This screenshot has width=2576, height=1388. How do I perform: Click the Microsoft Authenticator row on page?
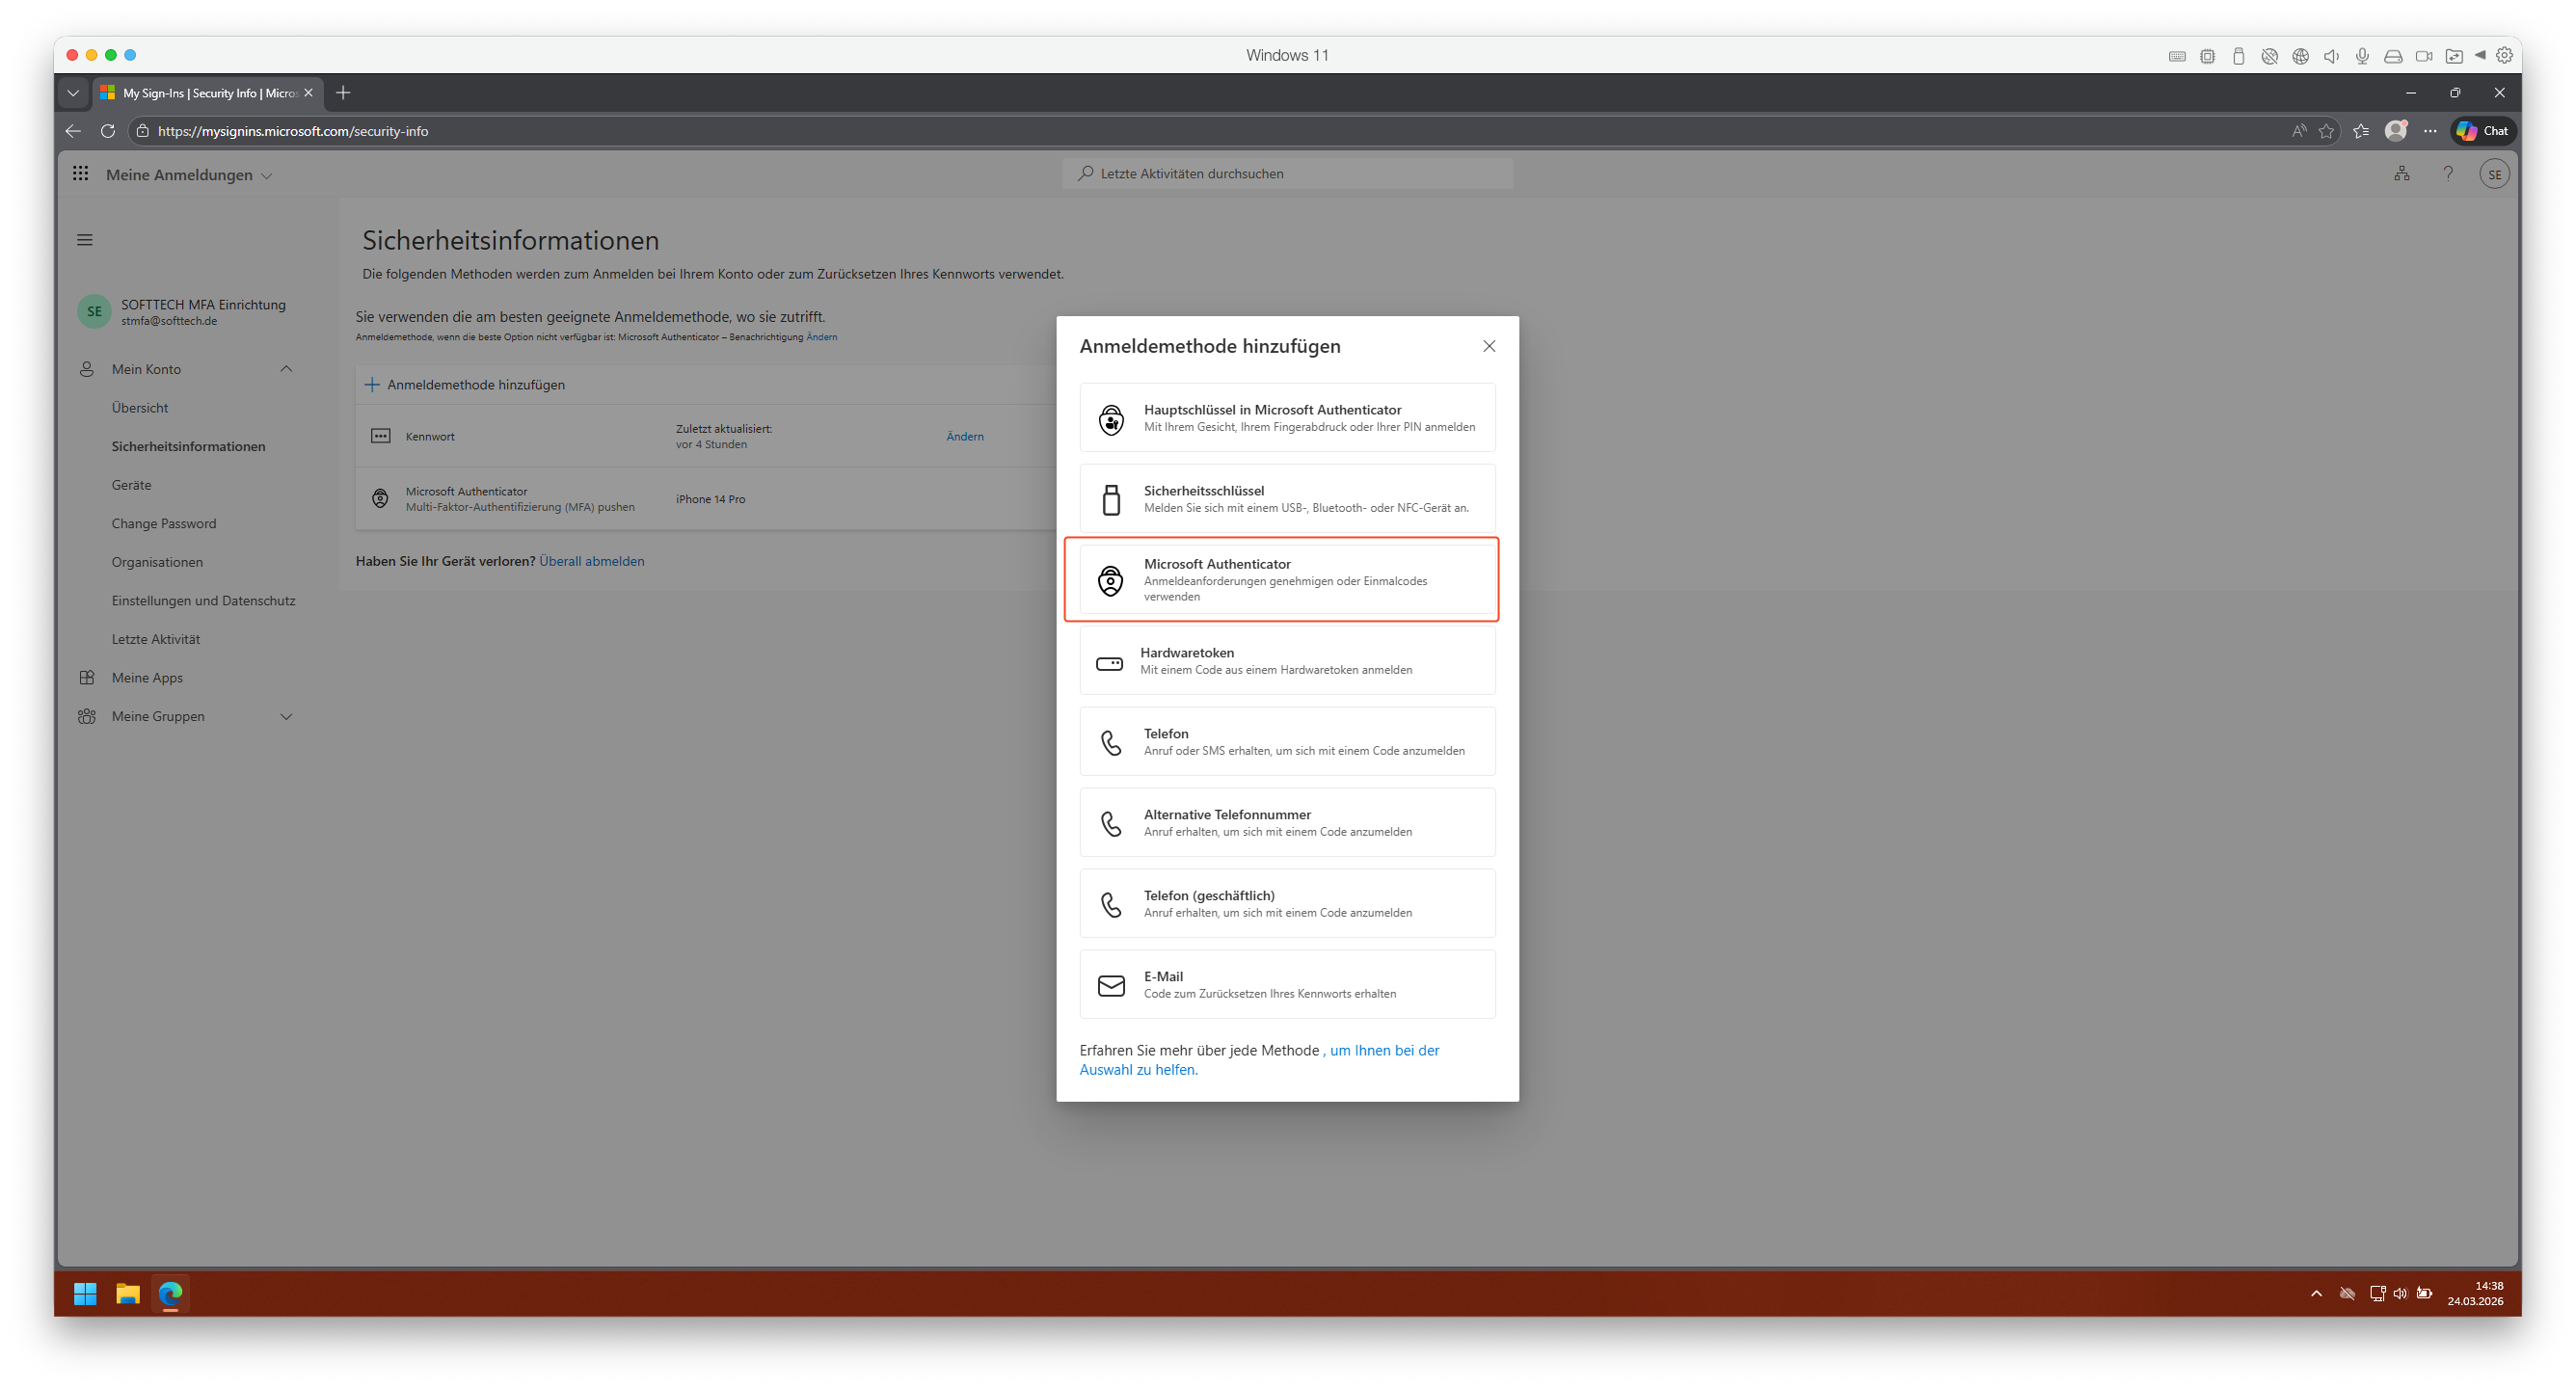pos(706,499)
